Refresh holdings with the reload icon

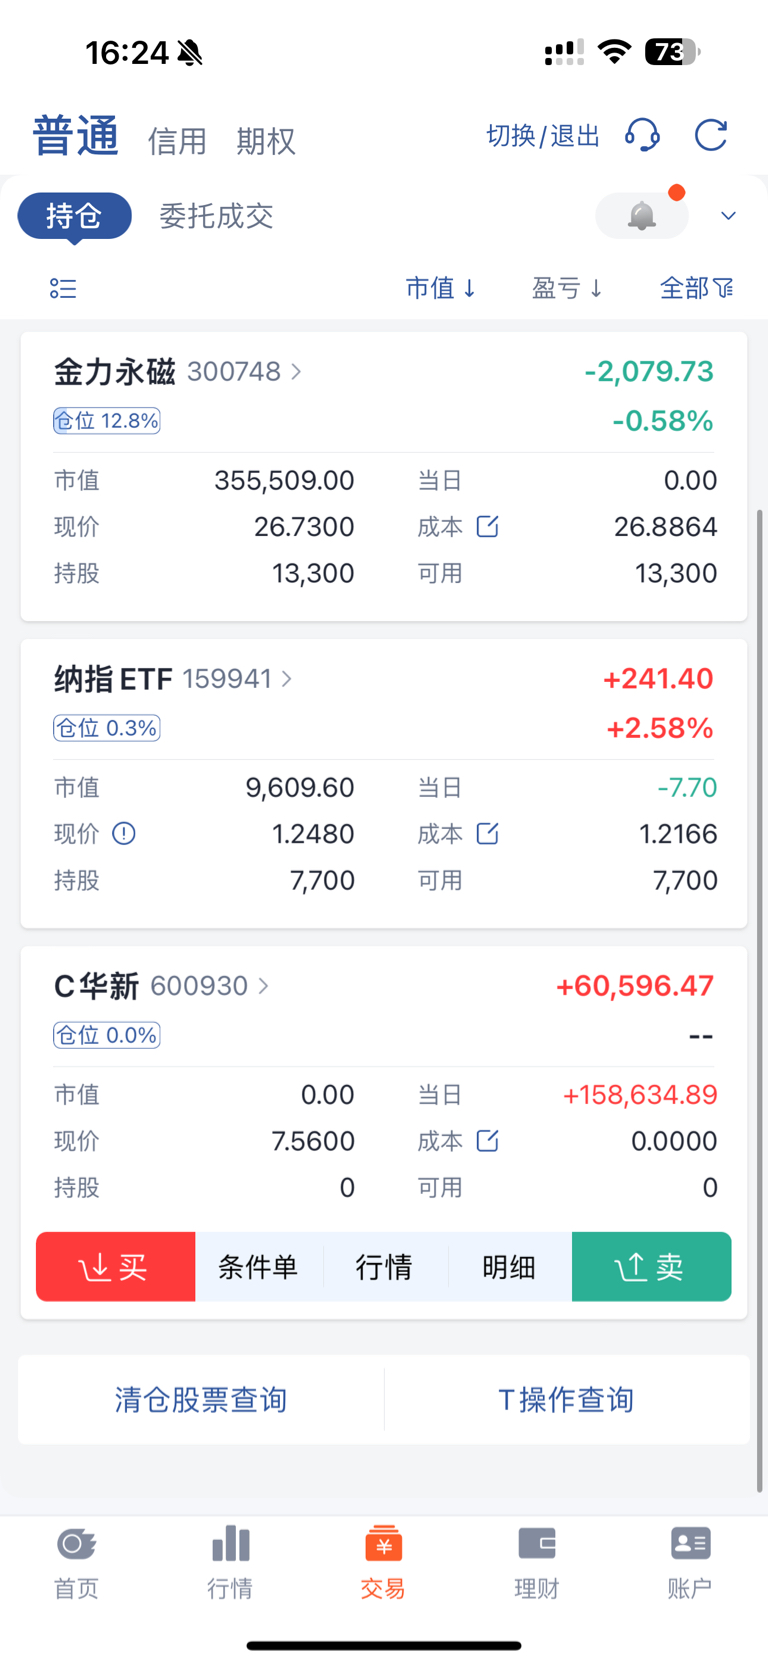pyautogui.click(x=711, y=135)
